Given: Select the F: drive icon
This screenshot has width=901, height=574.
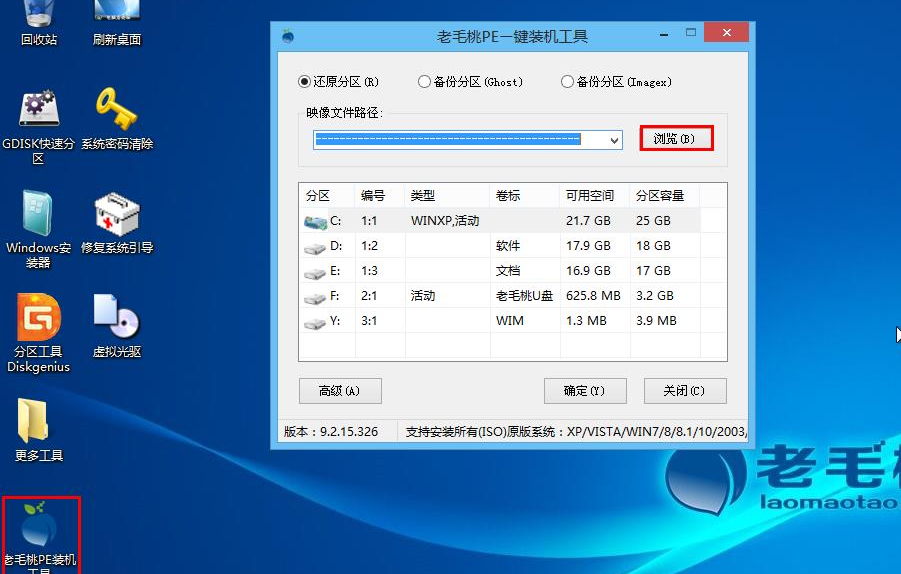Looking at the screenshot, I should point(315,298).
